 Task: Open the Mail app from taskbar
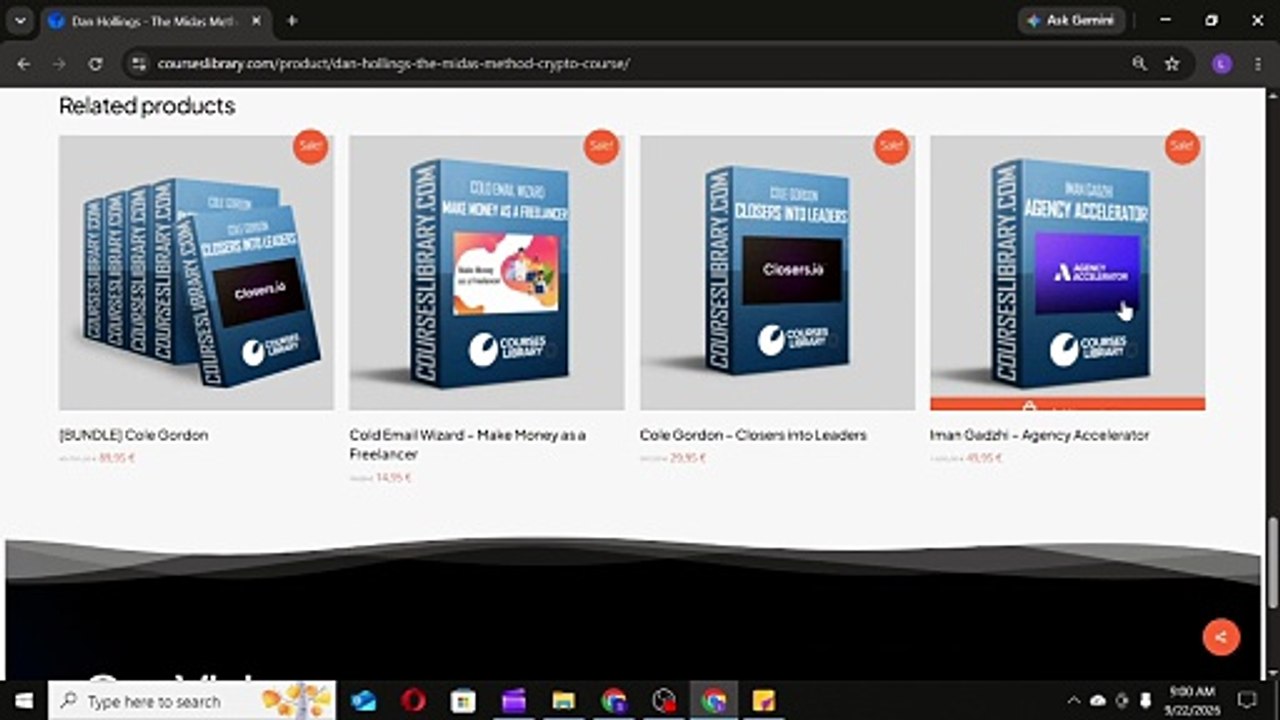click(x=364, y=700)
